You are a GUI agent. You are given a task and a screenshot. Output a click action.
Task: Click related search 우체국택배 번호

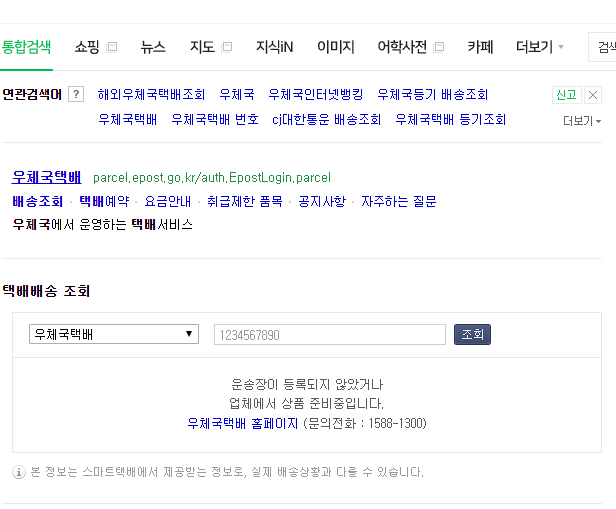pyautogui.click(x=215, y=119)
